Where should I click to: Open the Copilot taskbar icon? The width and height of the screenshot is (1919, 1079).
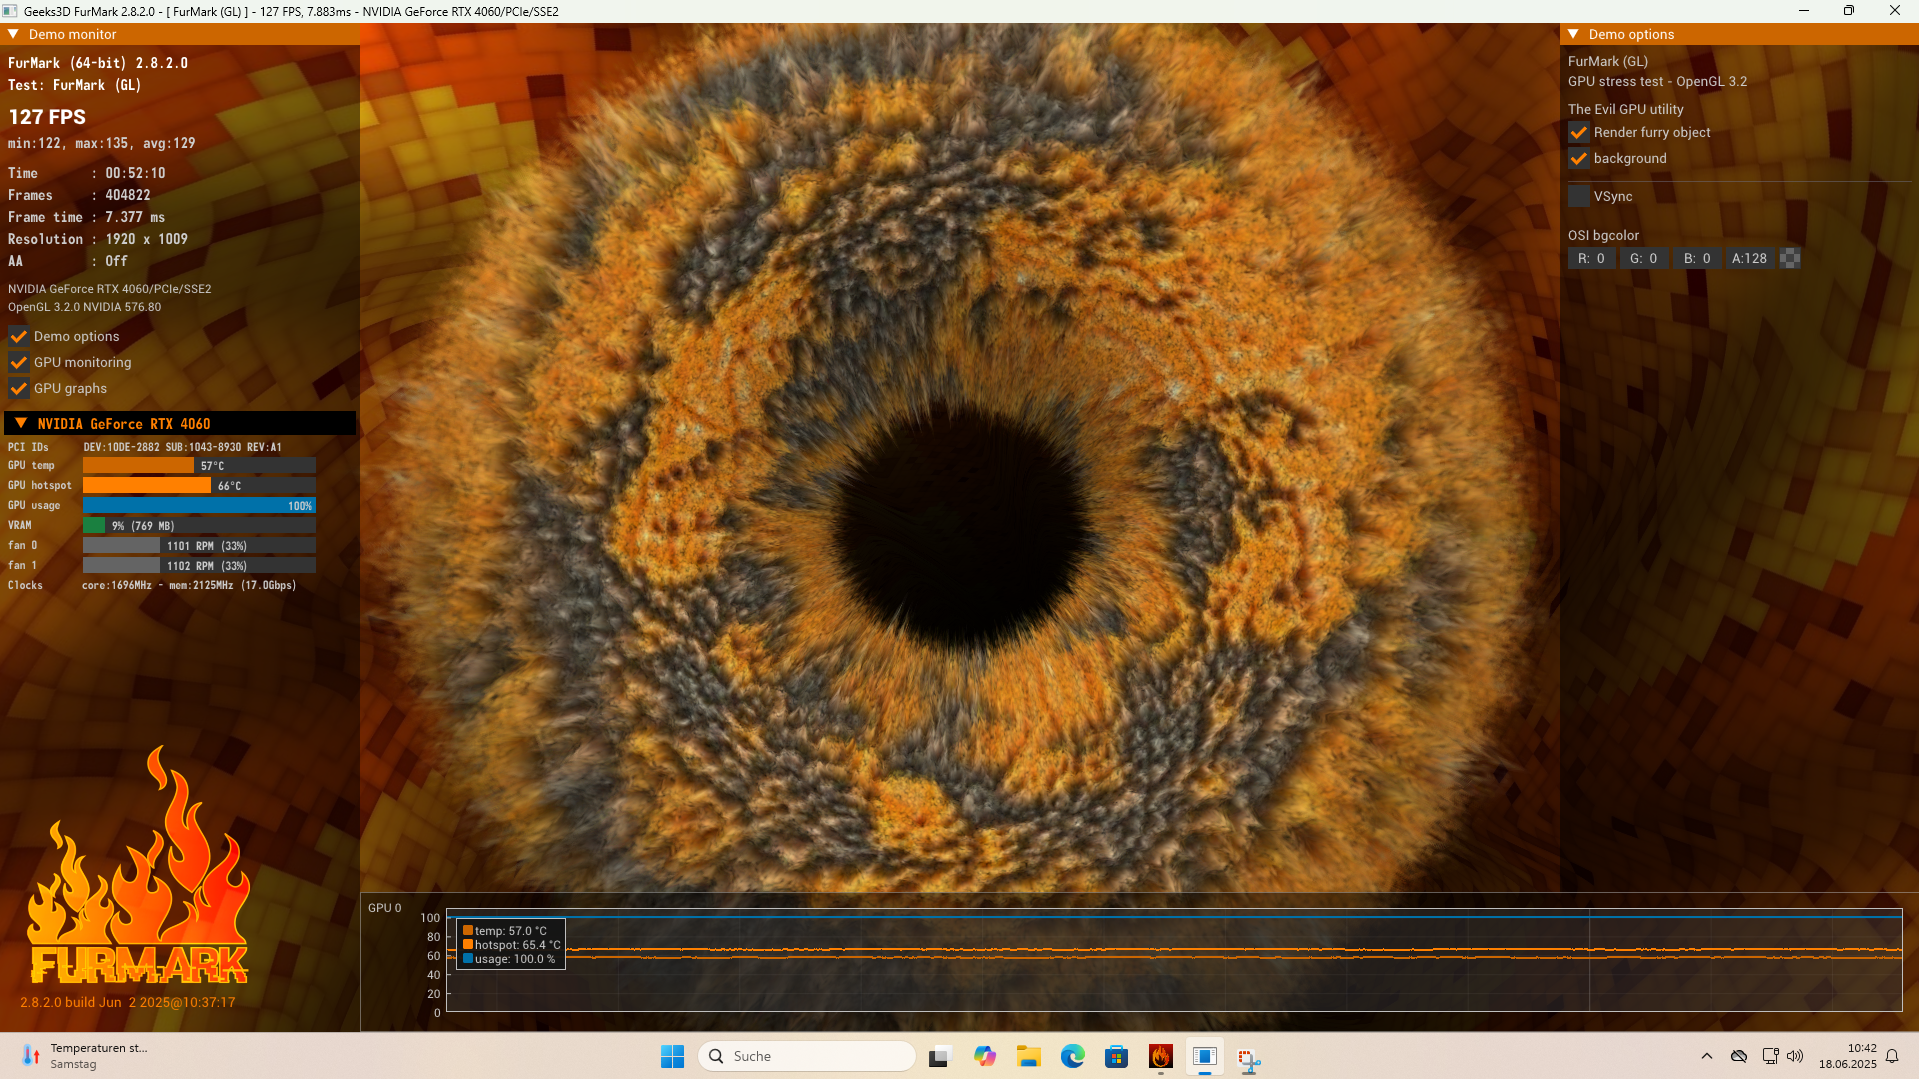[984, 1056]
